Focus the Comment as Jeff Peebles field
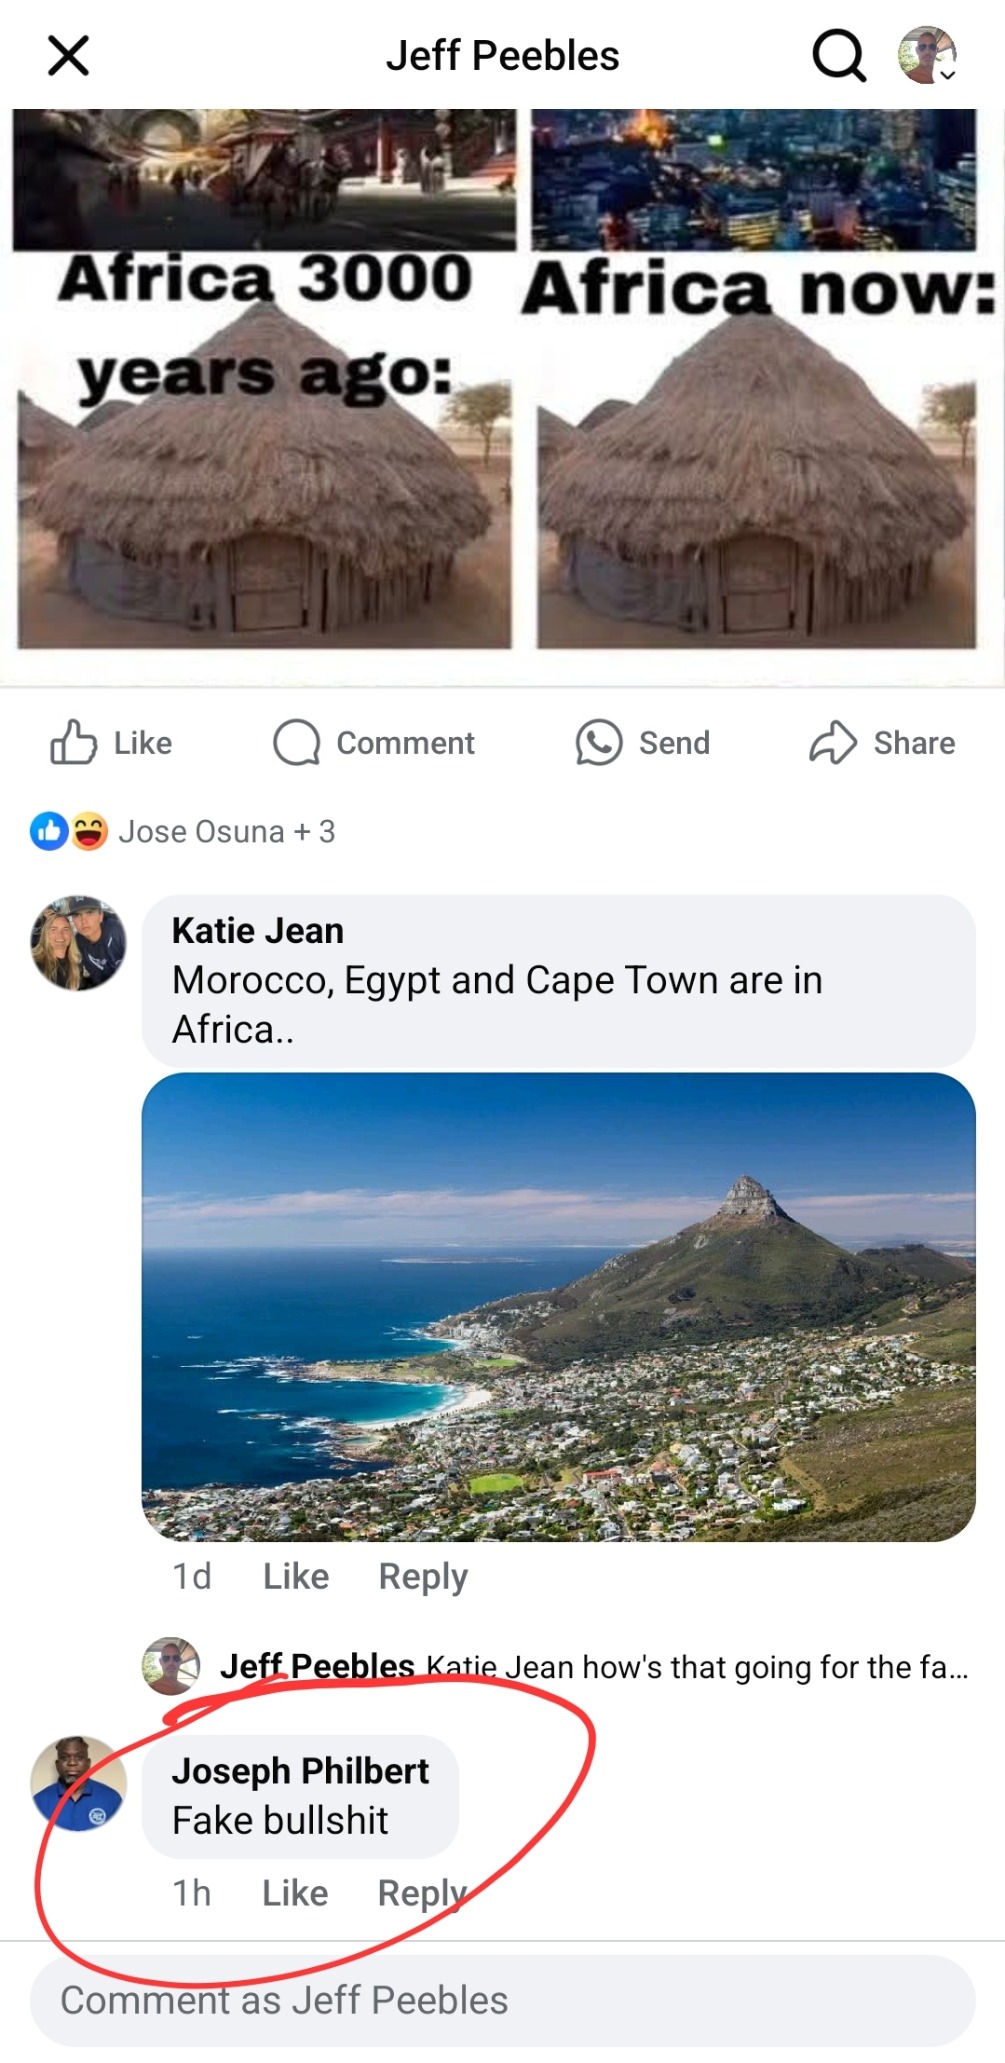This screenshot has height=2063, width=1005. click(502, 2001)
